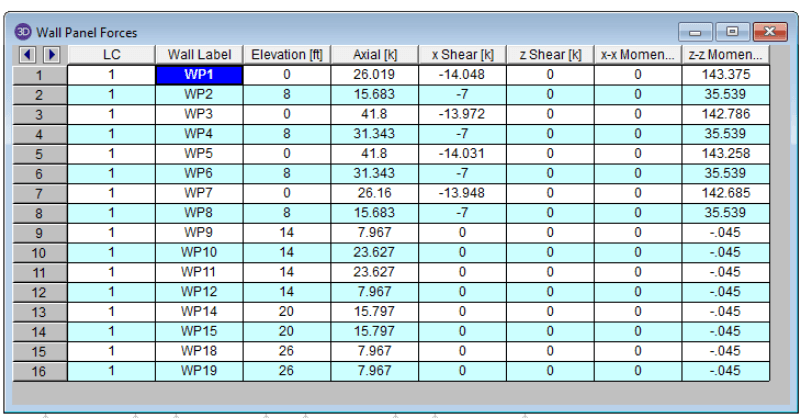800x418 pixels.
Task: Click the Elevation [ft] column header
Action: 287,54
